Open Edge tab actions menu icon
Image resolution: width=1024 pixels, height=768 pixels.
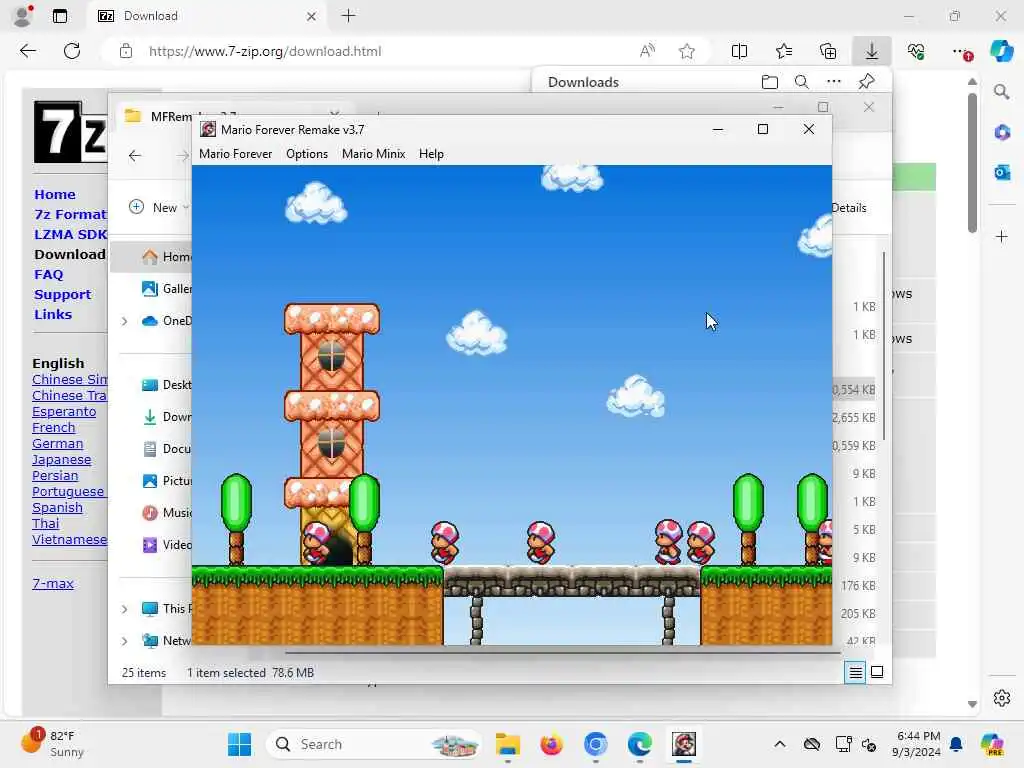tap(59, 16)
